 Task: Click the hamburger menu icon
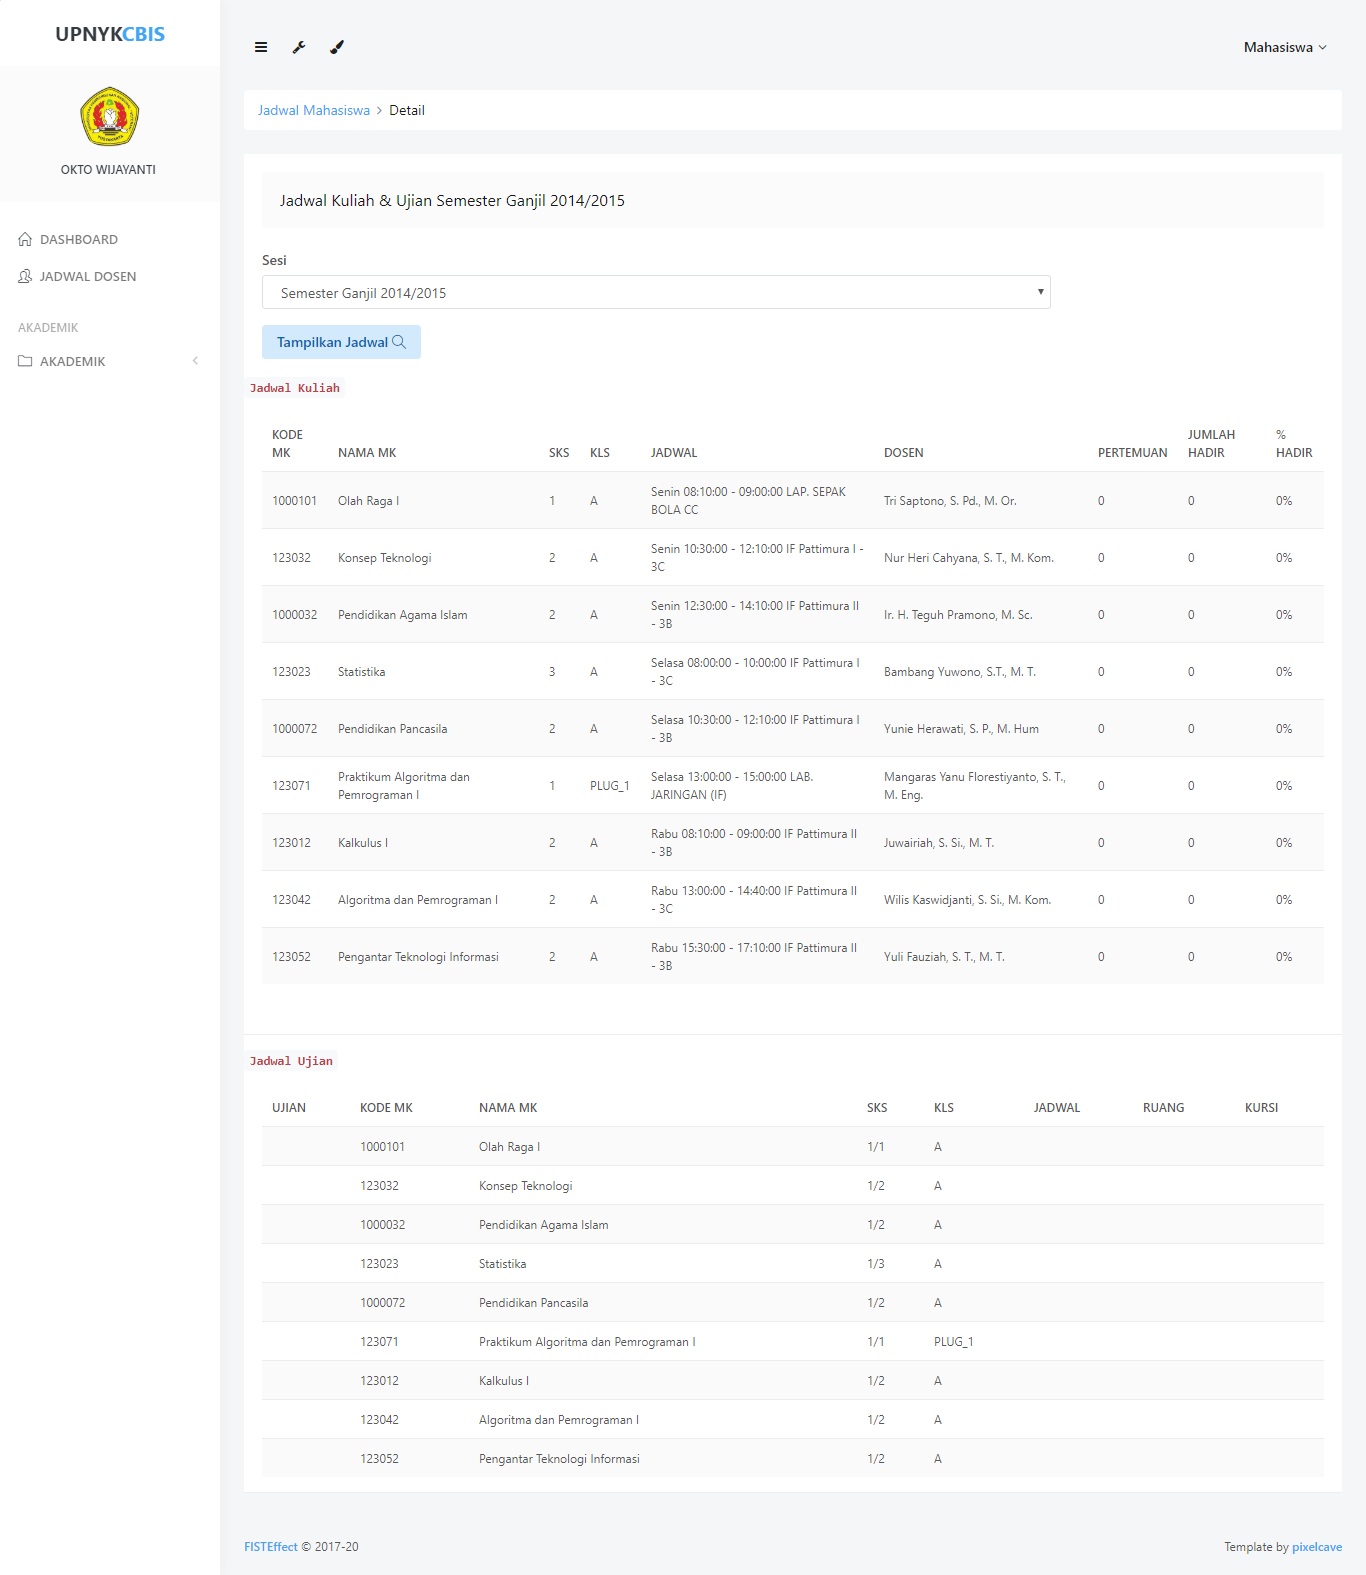tap(261, 47)
